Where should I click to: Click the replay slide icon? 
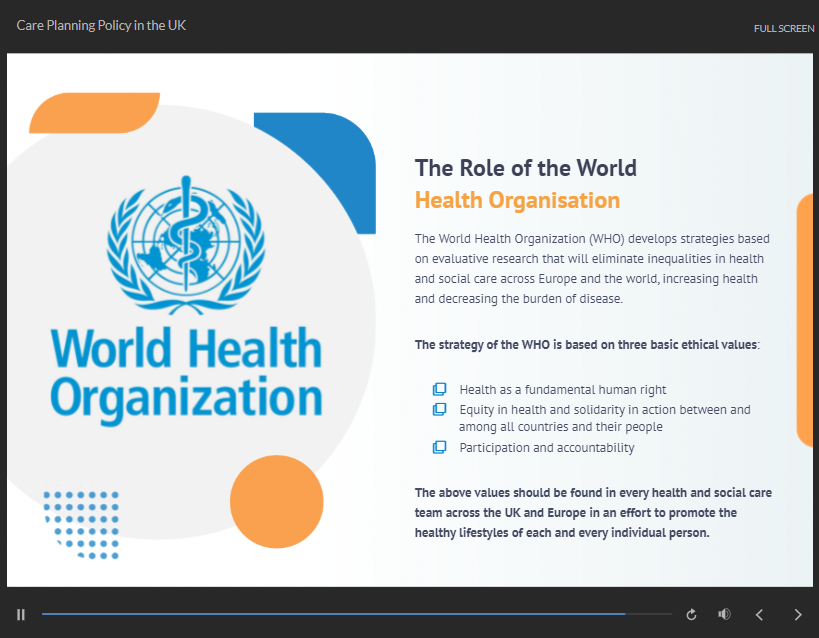point(691,614)
